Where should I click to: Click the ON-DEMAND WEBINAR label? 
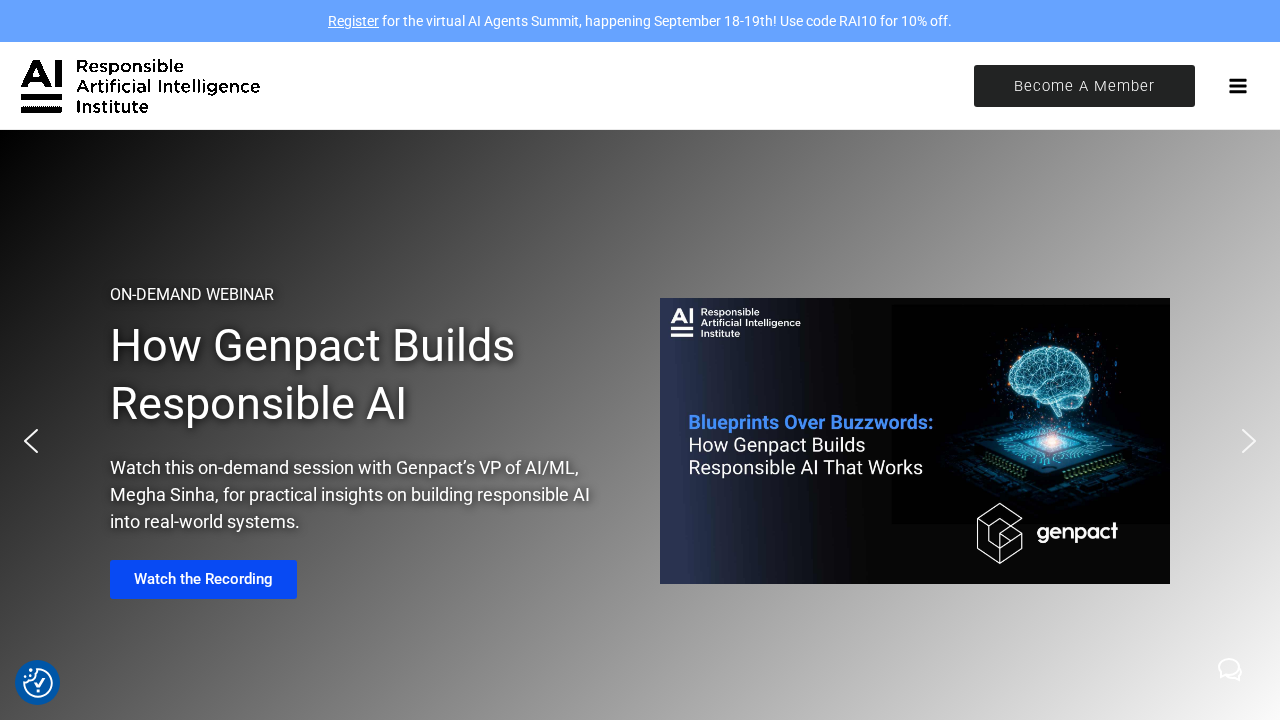tap(191, 294)
